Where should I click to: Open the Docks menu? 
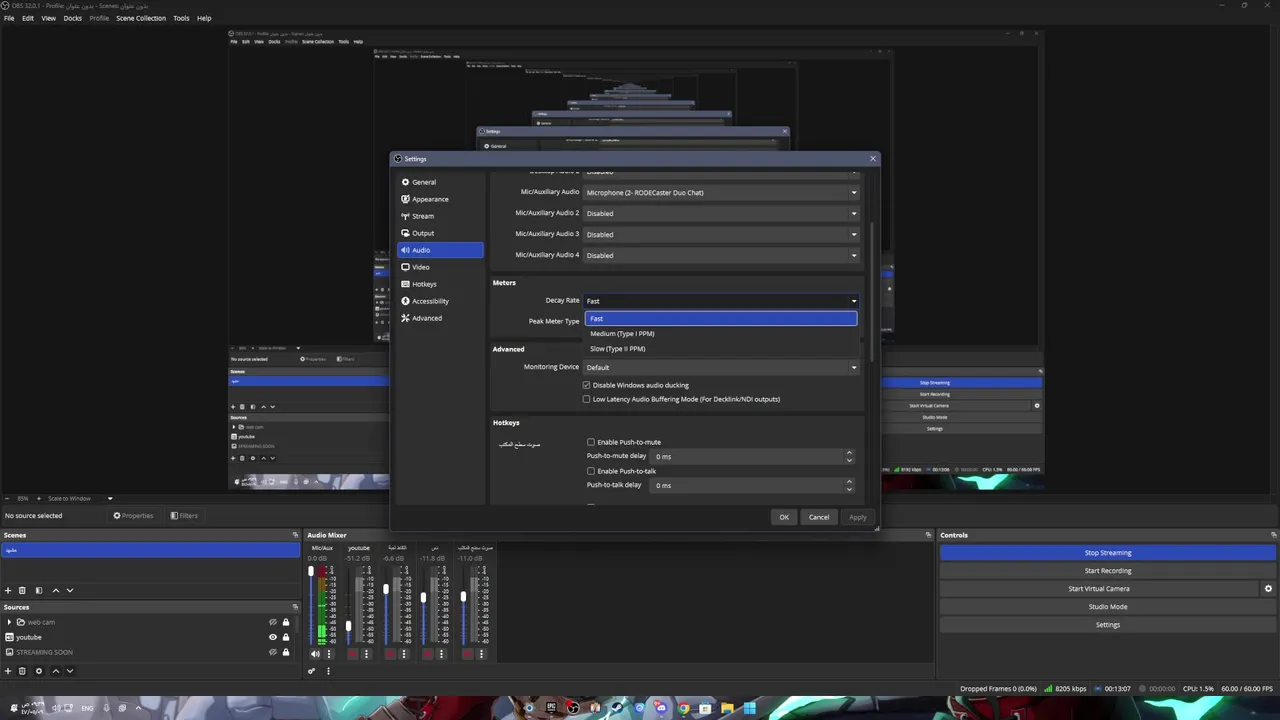pos(73,18)
